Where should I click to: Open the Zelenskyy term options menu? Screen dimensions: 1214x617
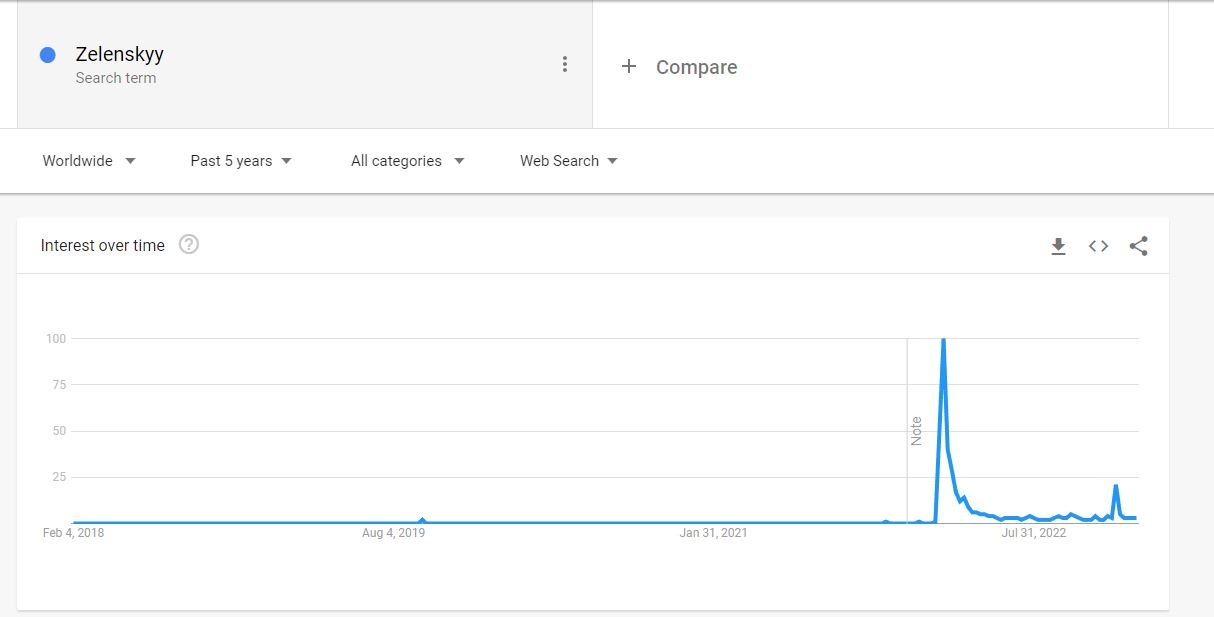coord(565,64)
